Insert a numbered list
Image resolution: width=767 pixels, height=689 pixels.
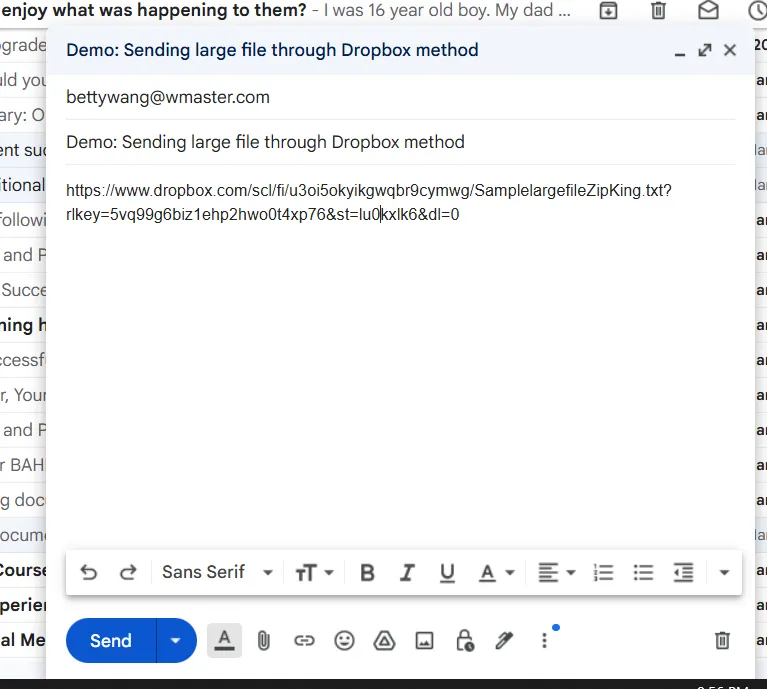point(603,573)
